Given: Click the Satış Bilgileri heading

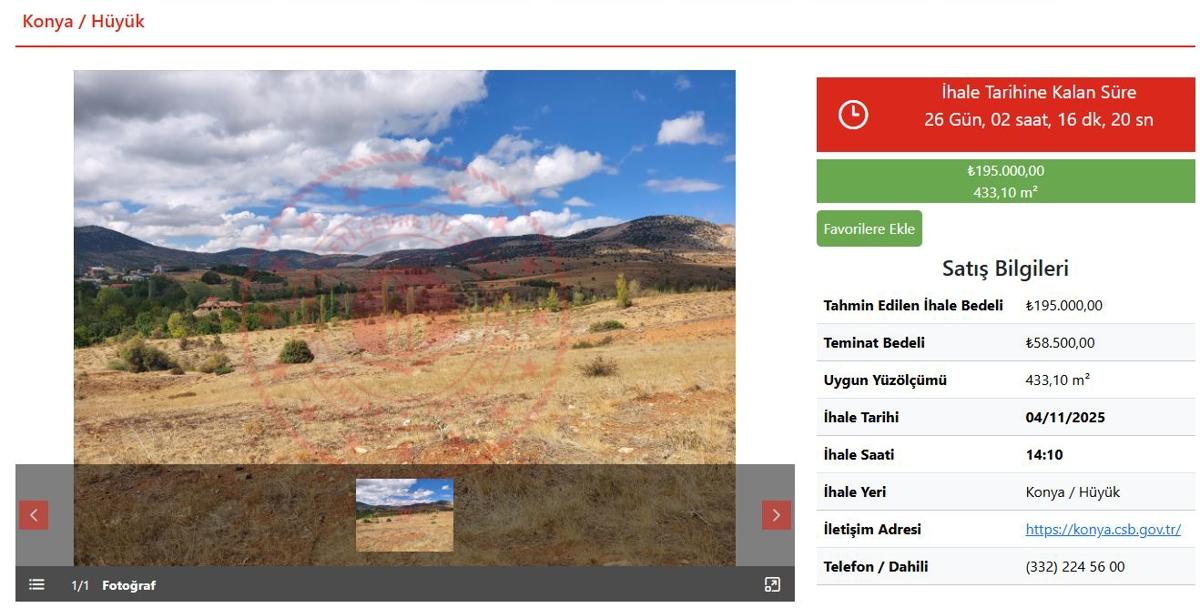Looking at the screenshot, I should click(x=1005, y=268).
